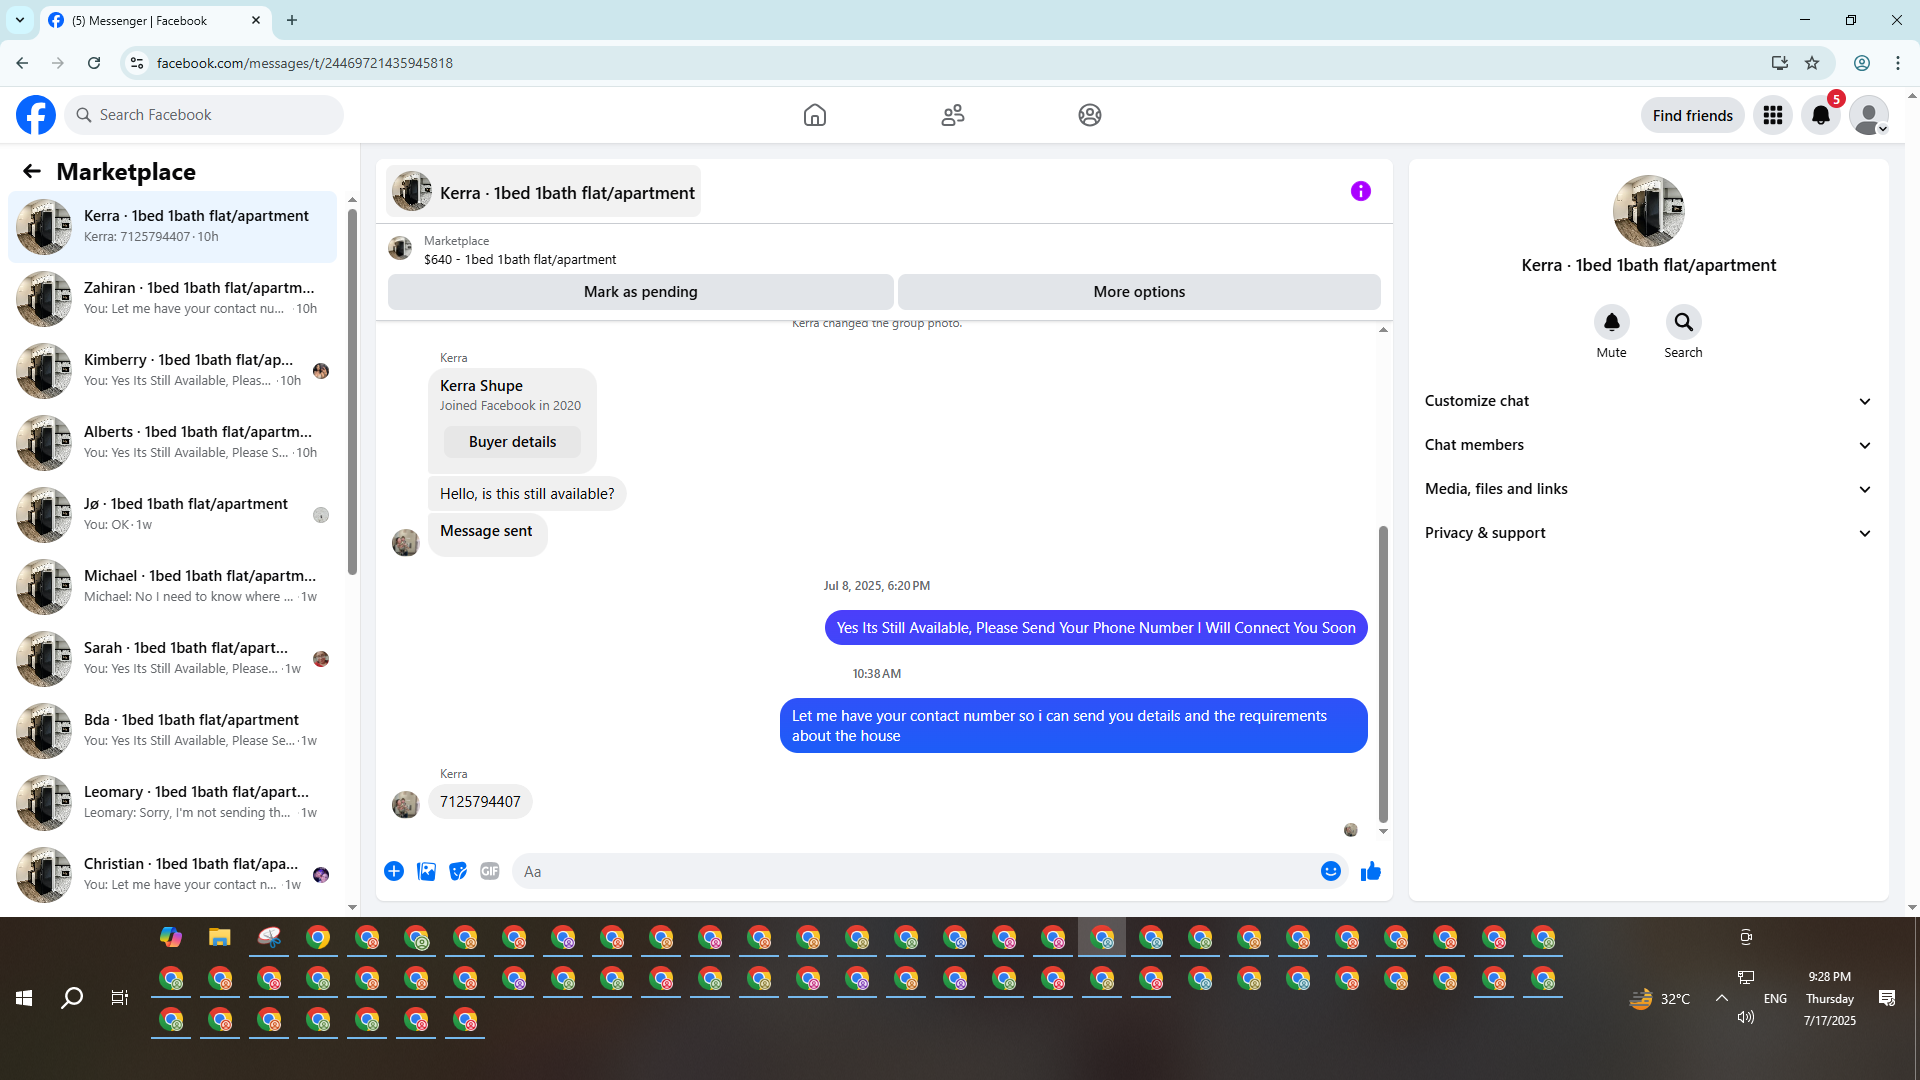This screenshot has width=1920, height=1080.
Task: Click the phone number message 7125794407
Action: pyautogui.click(x=480, y=802)
